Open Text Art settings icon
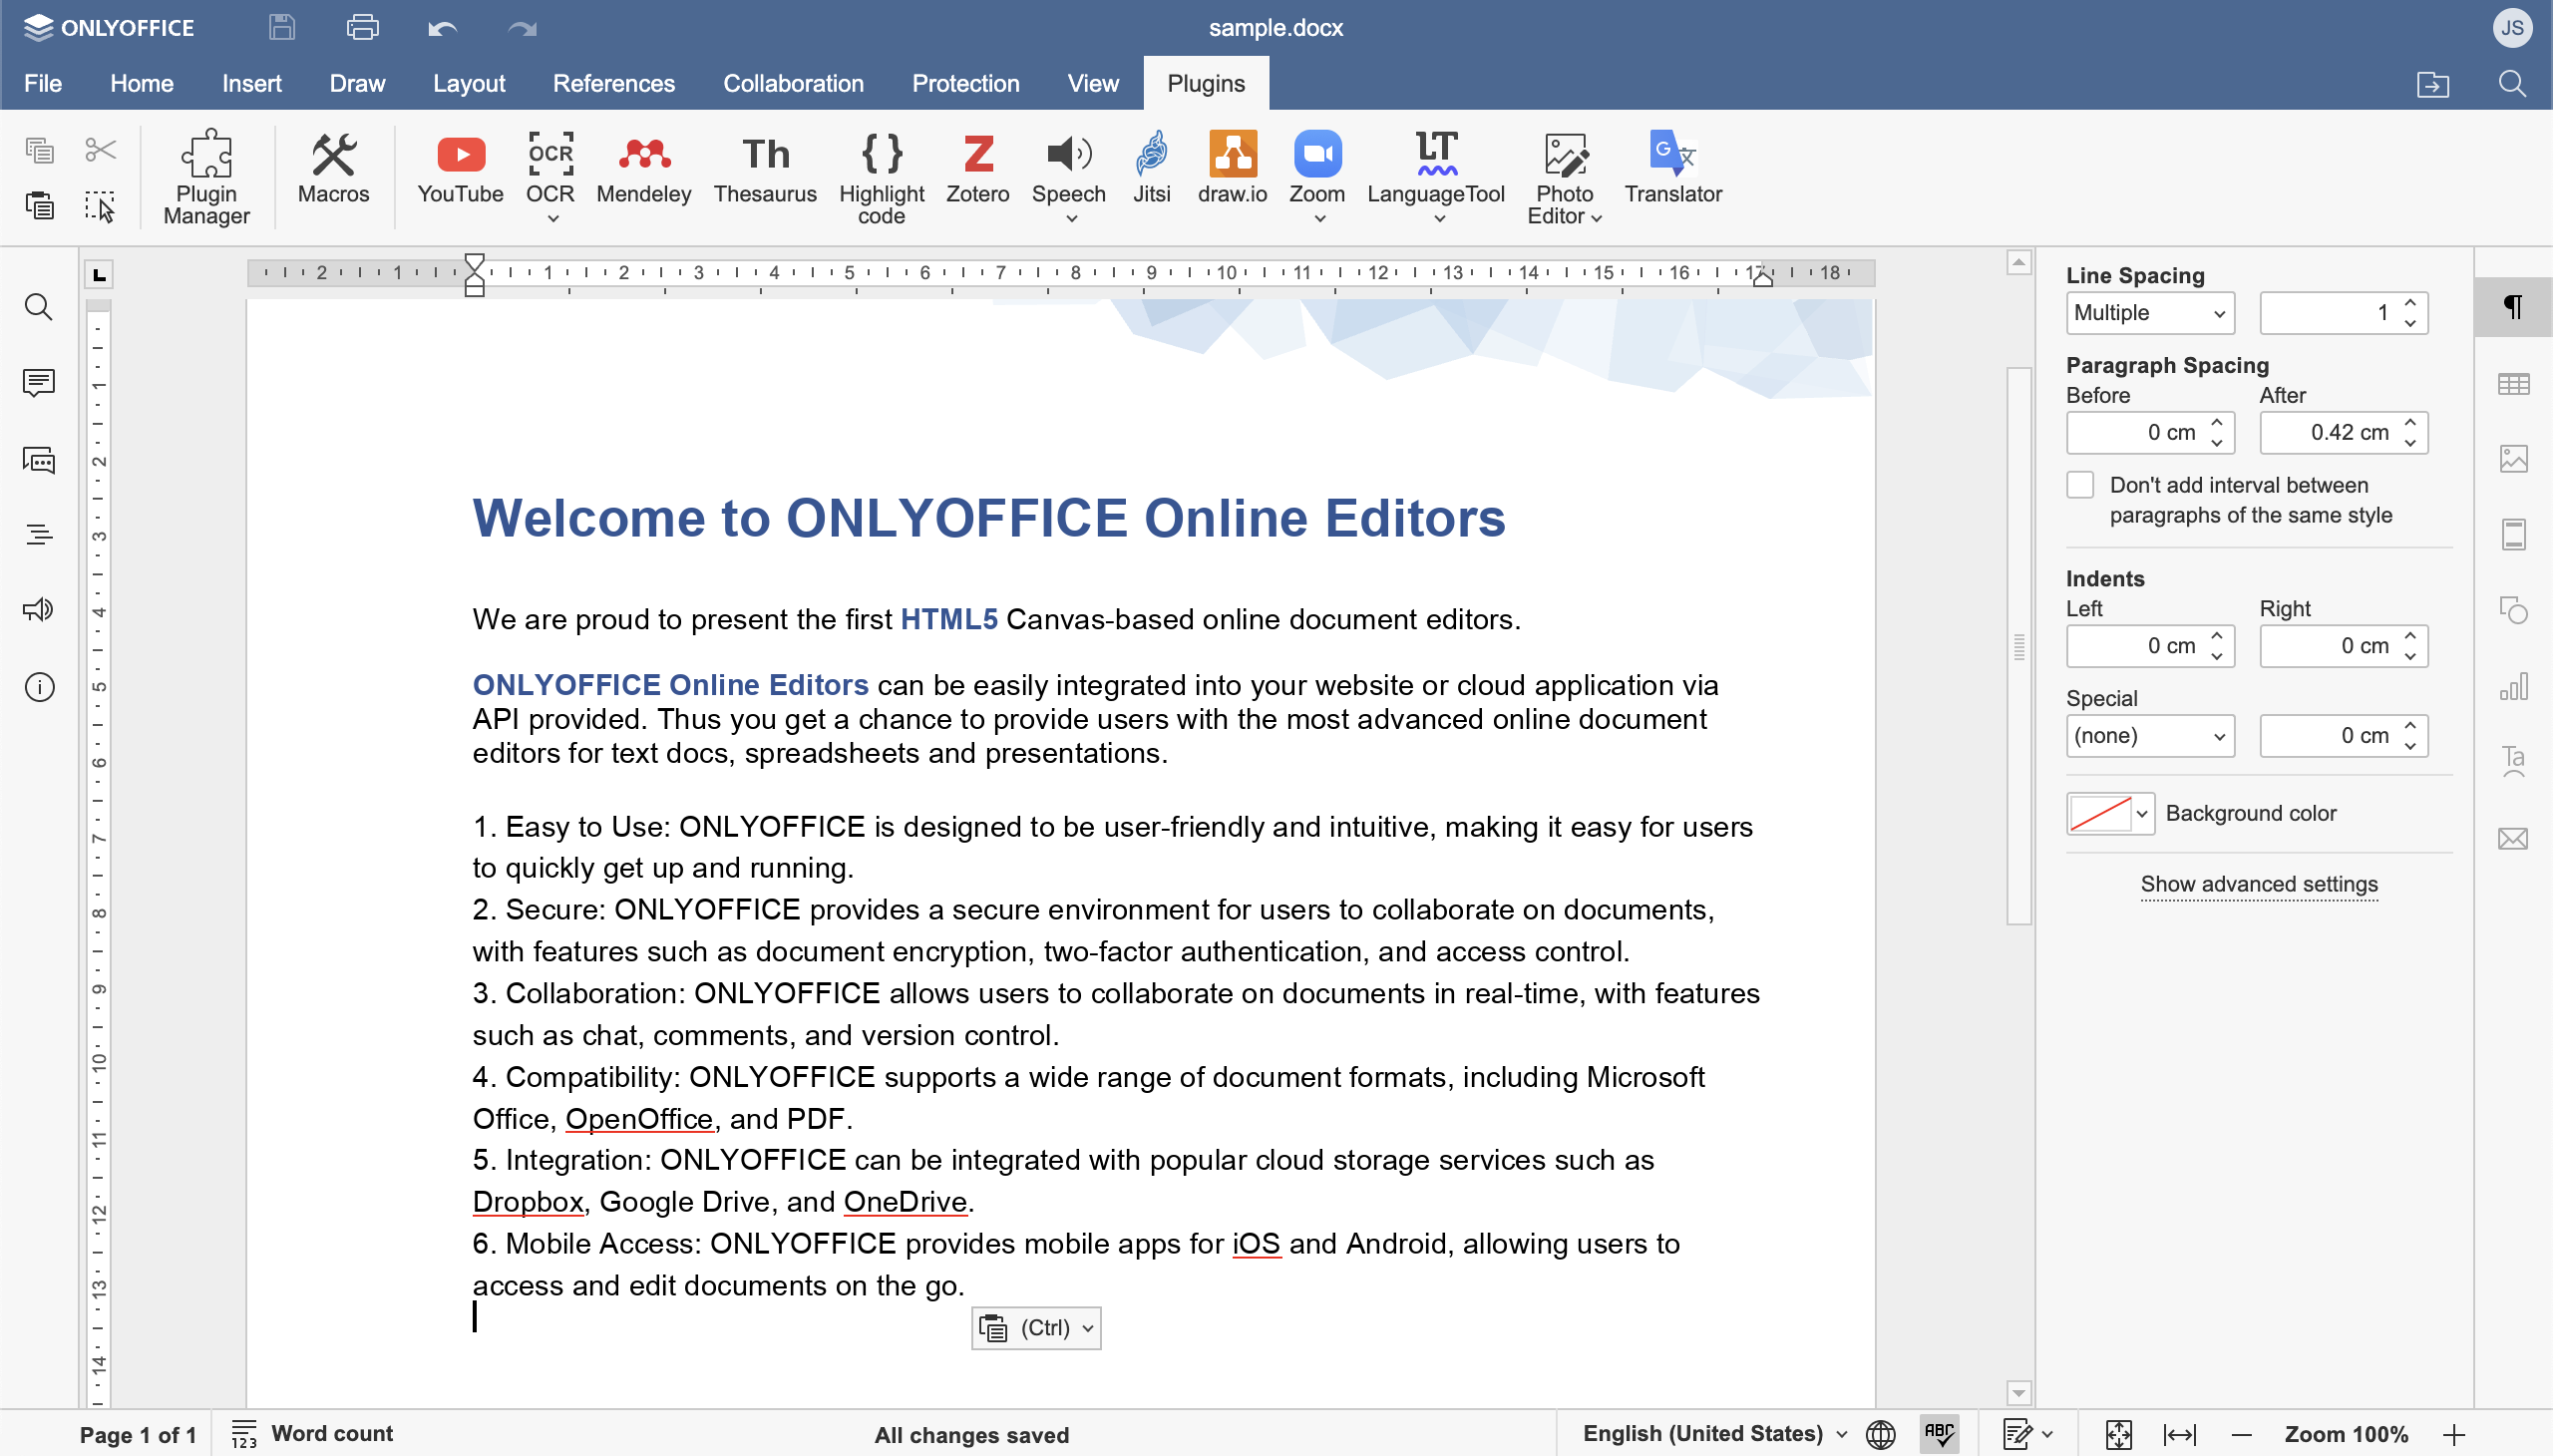2553x1456 pixels. click(2512, 762)
